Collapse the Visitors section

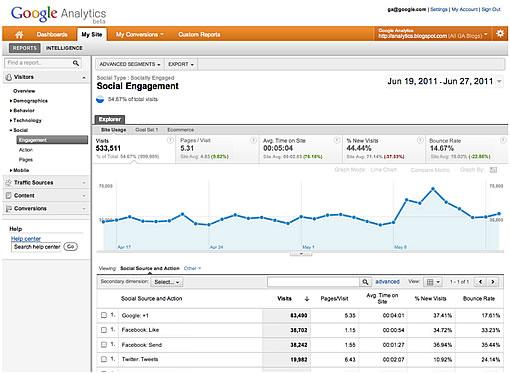coord(84,77)
